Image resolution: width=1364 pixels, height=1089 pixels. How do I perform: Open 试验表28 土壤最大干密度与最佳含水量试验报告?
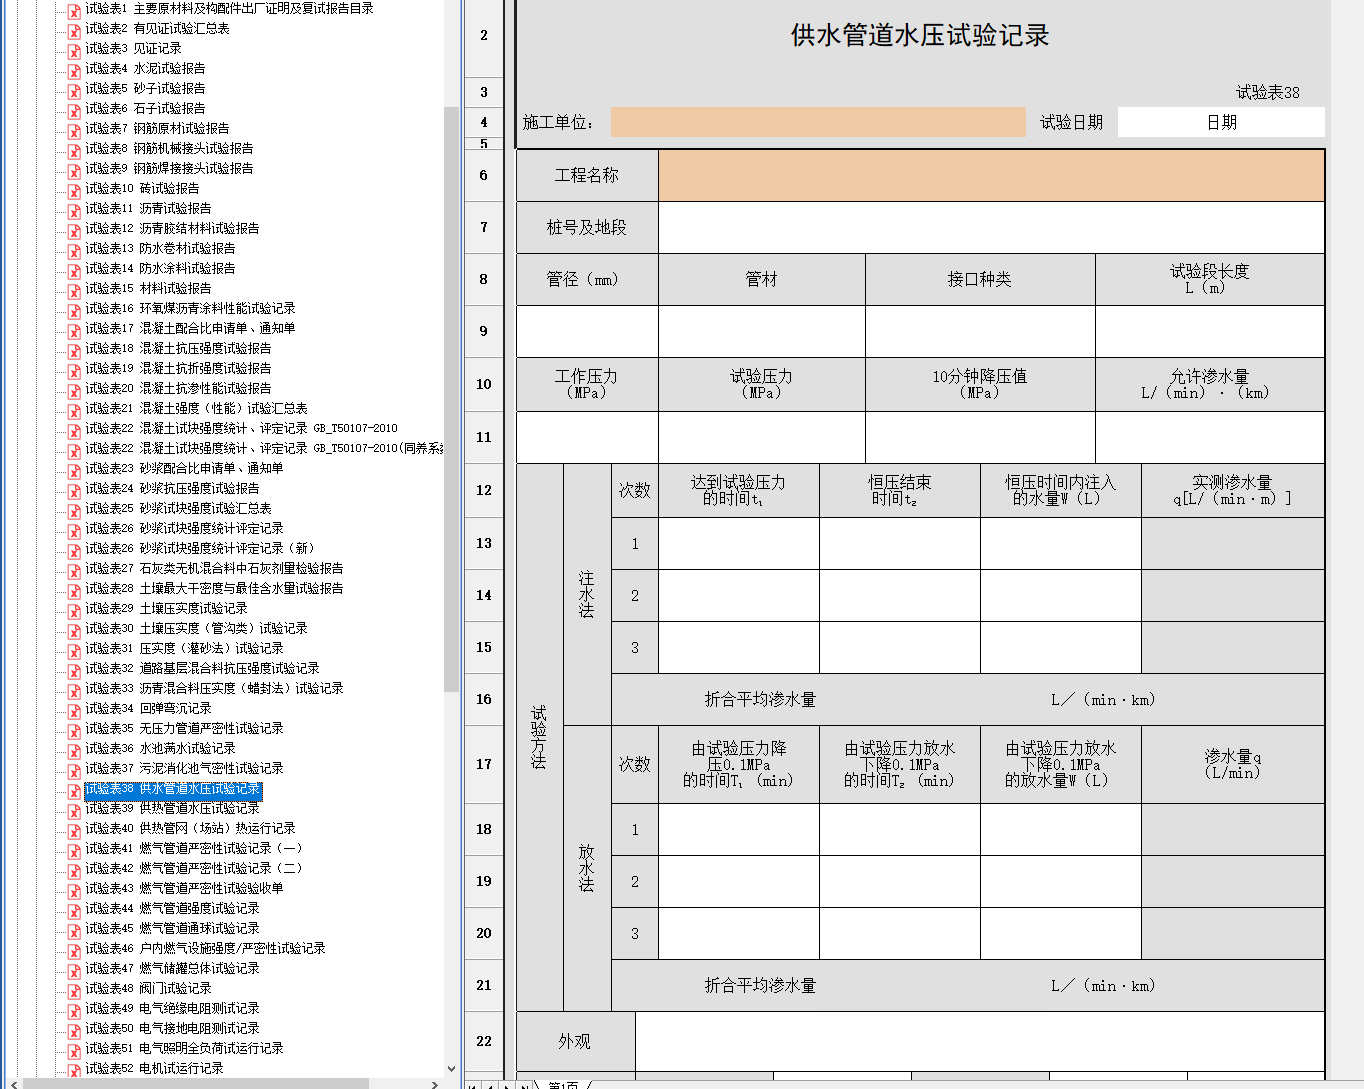[x=214, y=588]
